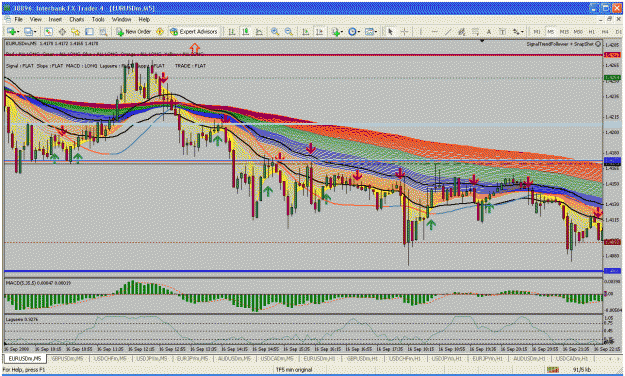Viewport: 625px width, 376px height.
Task: Switch to USDCHFm,M5 chart tab
Action: [109, 359]
